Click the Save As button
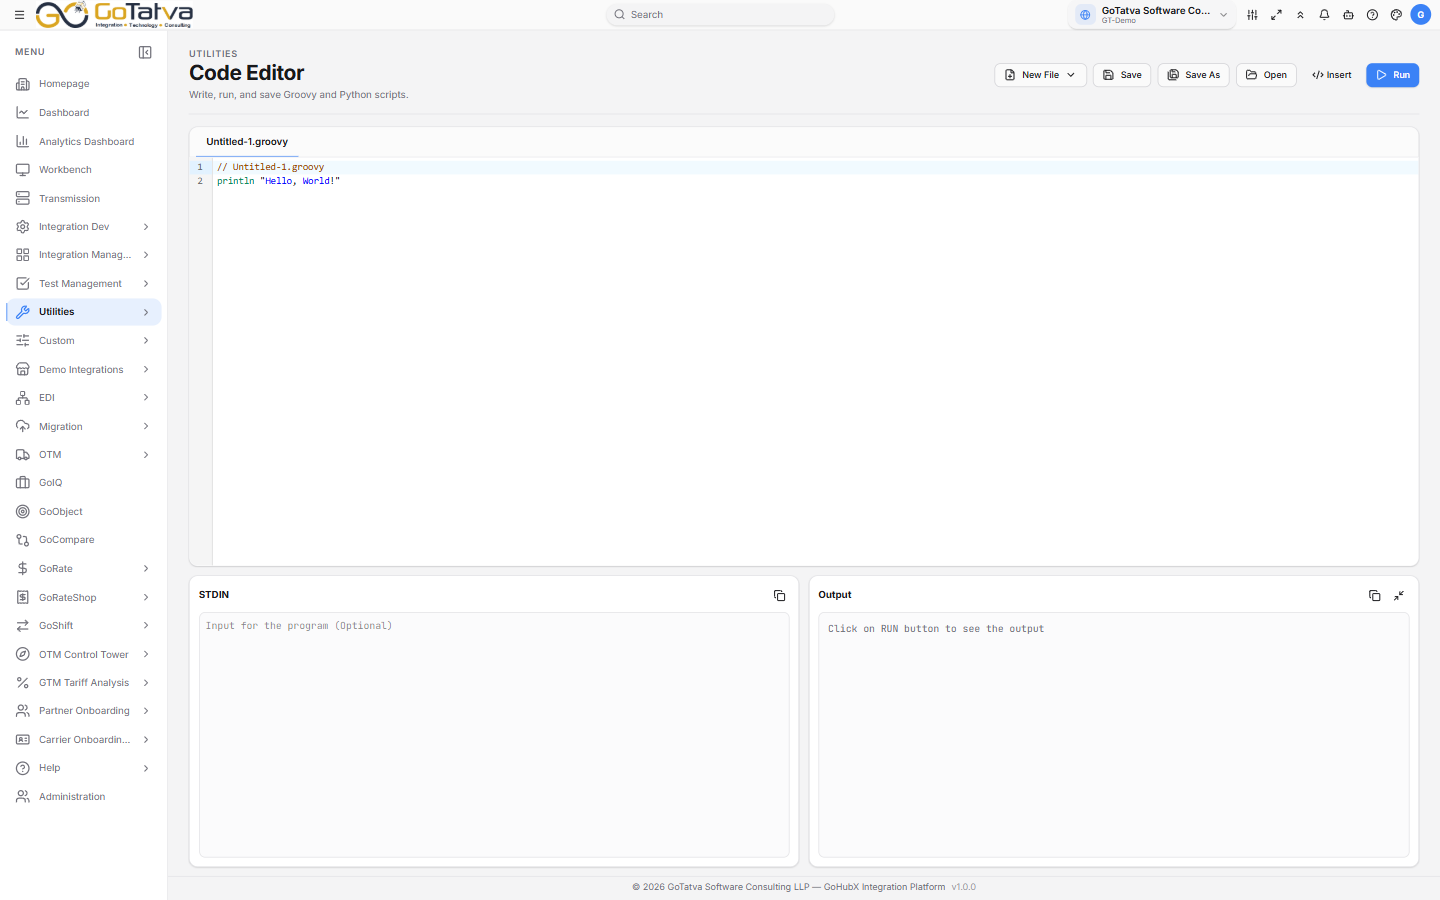This screenshot has width=1440, height=900. click(1193, 75)
